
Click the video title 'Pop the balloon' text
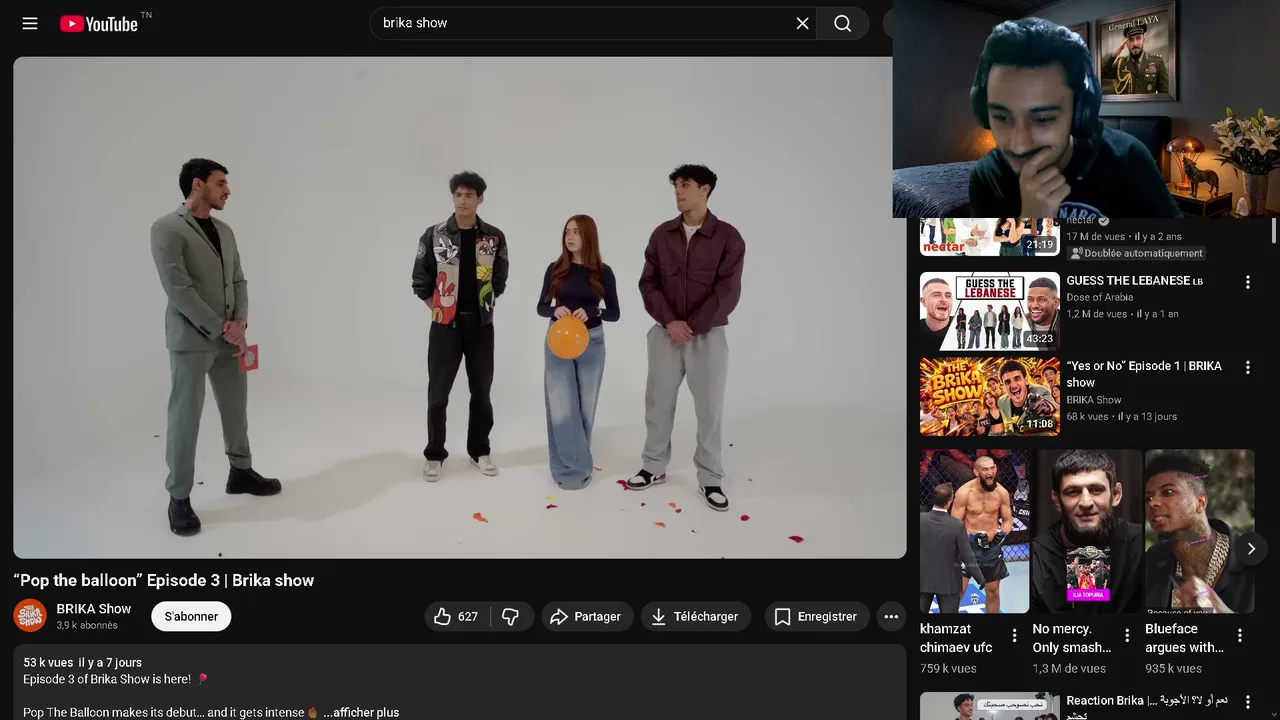click(164, 581)
